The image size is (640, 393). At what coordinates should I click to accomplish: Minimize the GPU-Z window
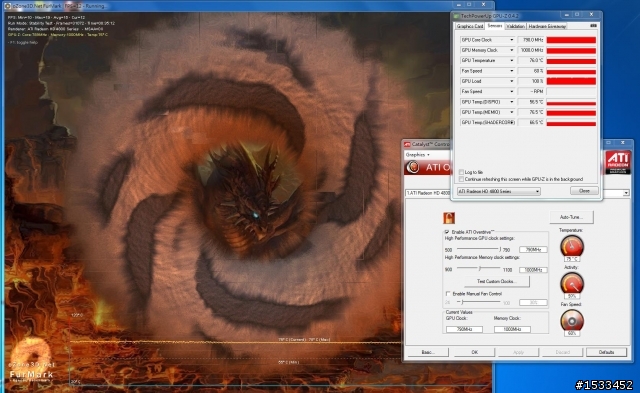point(567,15)
